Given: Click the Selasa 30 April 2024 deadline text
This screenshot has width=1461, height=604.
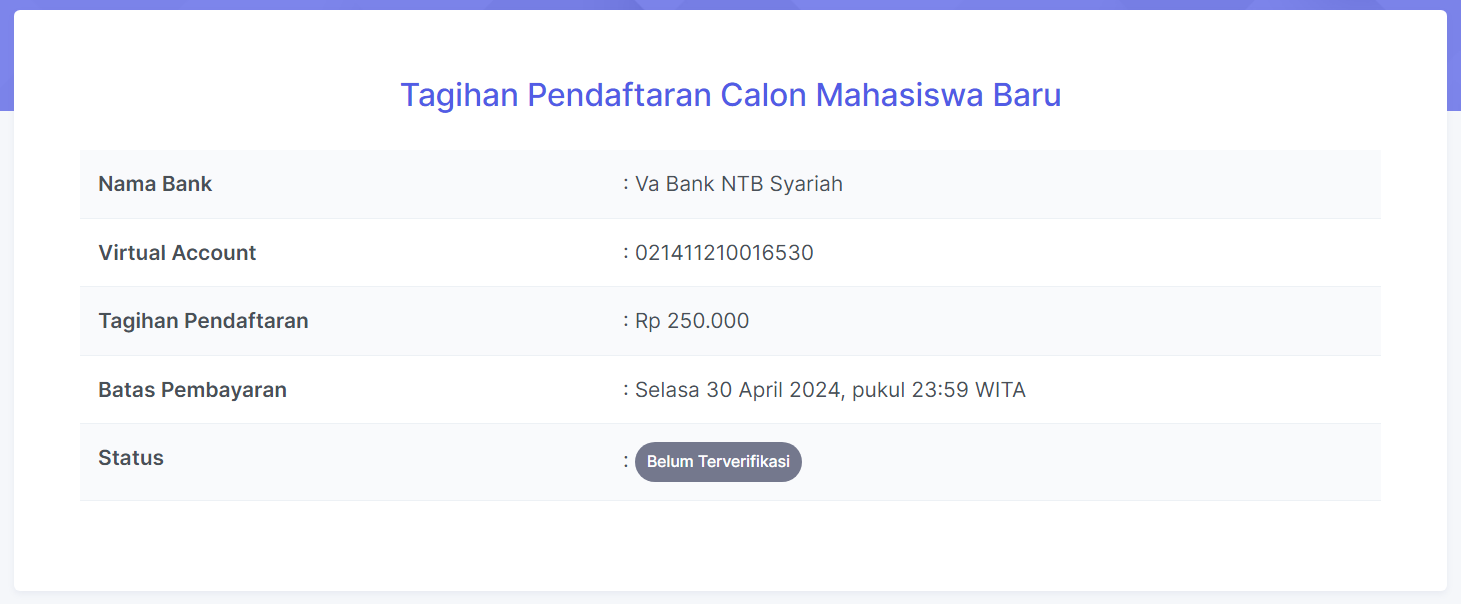Looking at the screenshot, I should click(x=738, y=390).
